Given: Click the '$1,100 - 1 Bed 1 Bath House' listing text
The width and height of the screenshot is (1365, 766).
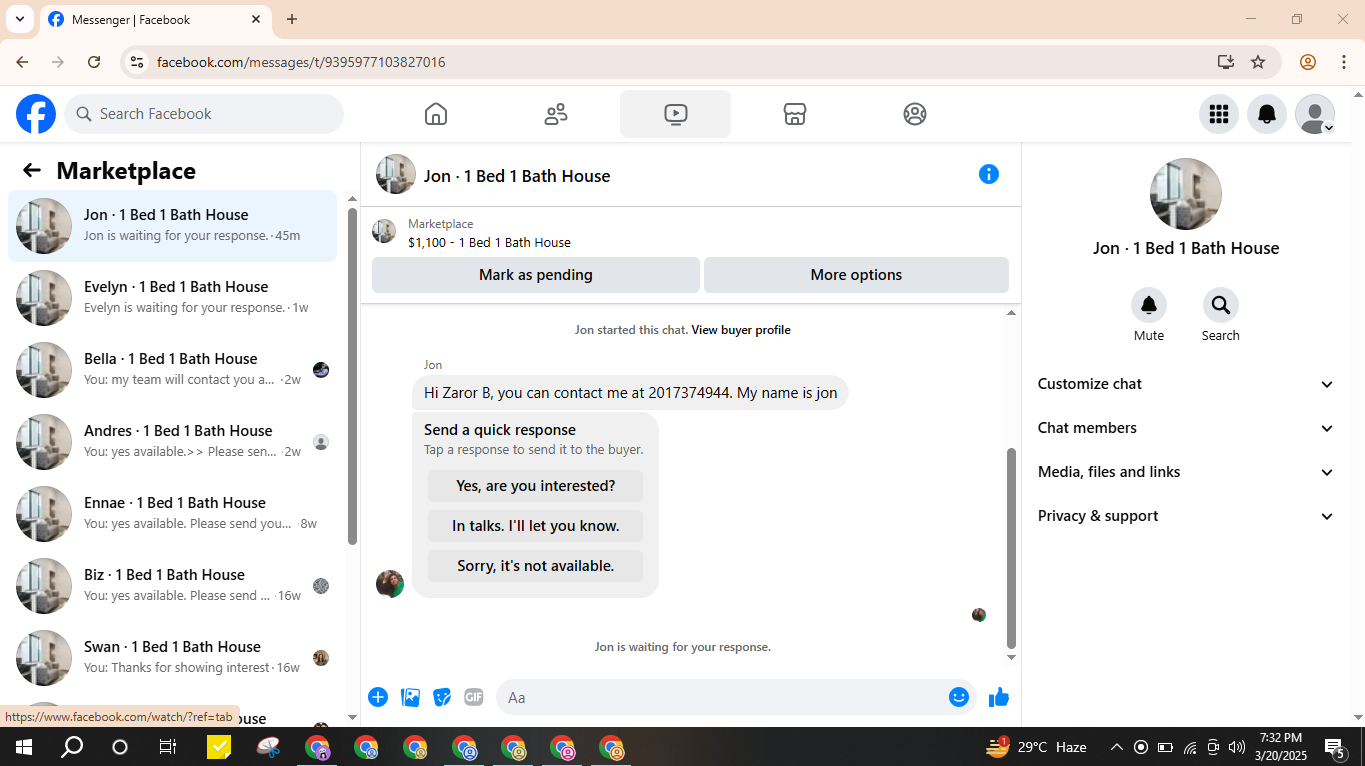Looking at the screenshot, I should click(489, 242).
